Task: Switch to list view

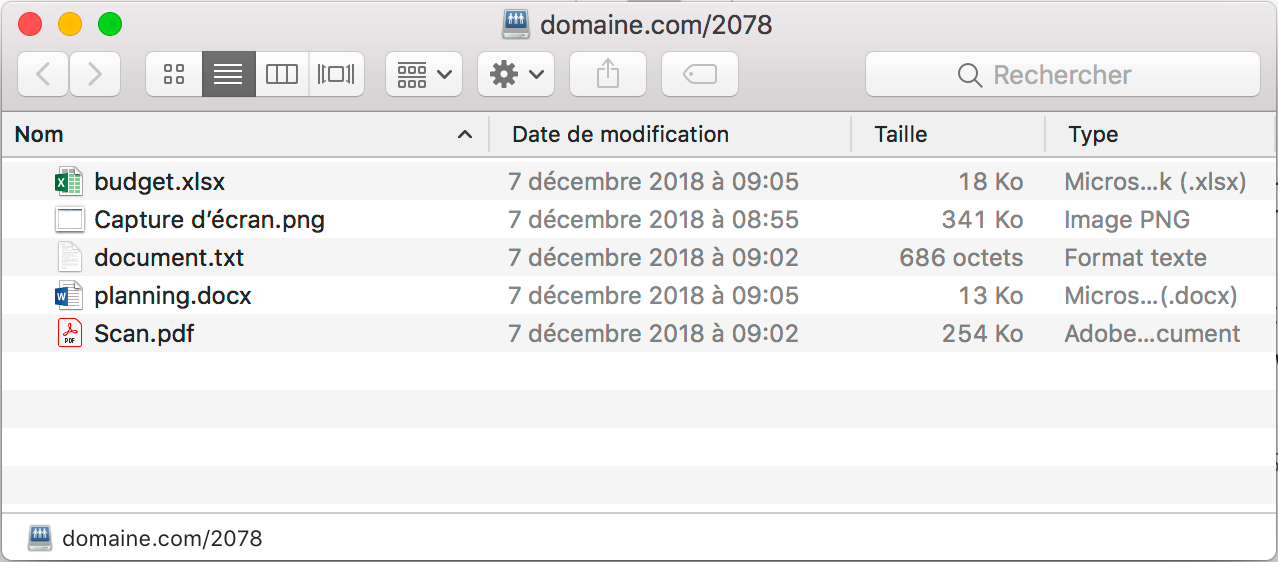Action: pos(228,74)
